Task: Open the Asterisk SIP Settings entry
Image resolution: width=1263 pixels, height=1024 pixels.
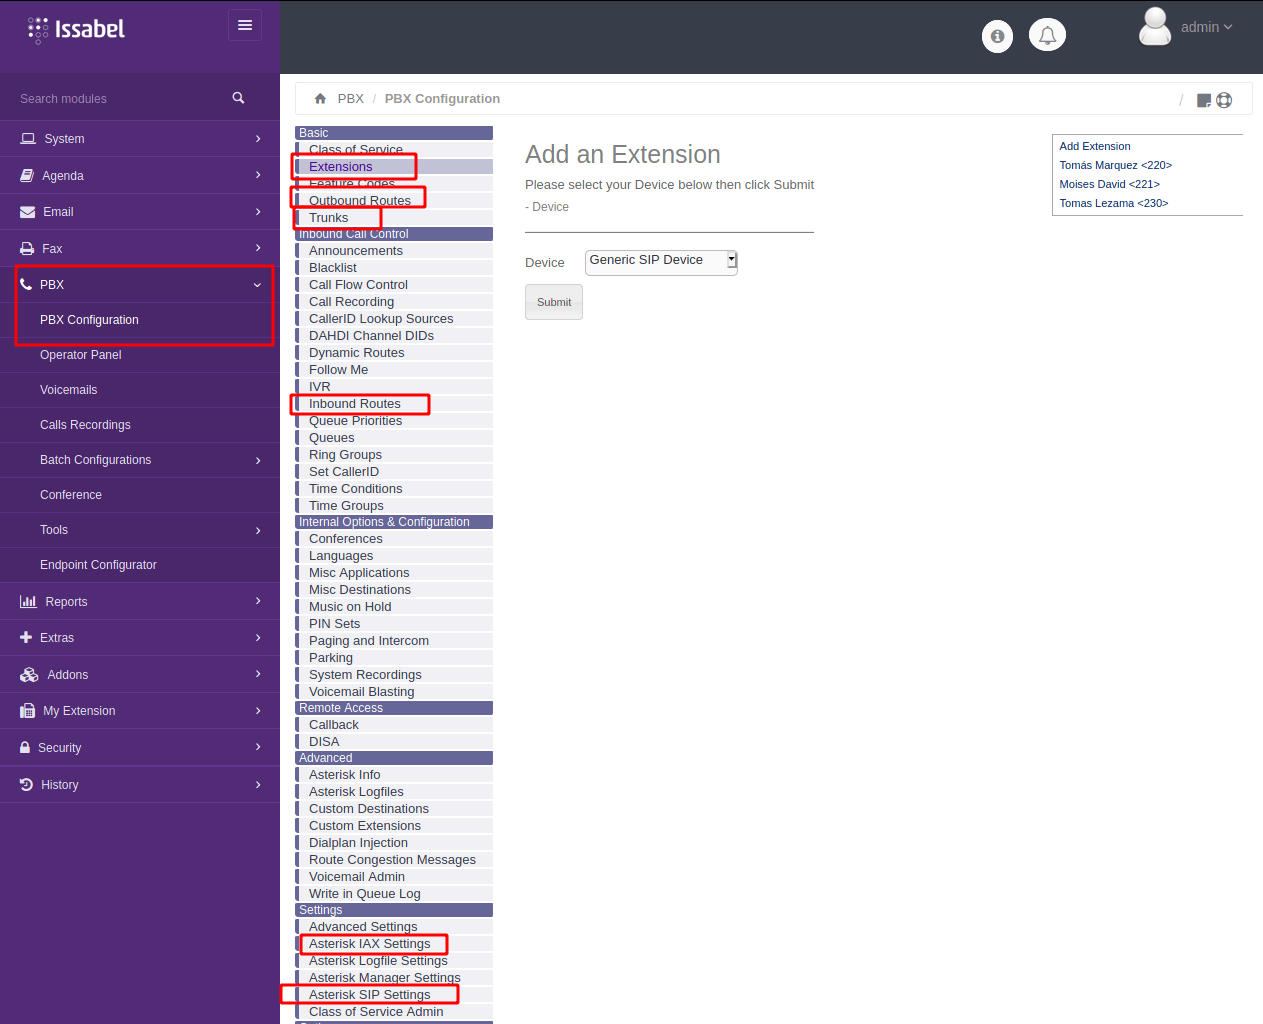Action: 368,994
